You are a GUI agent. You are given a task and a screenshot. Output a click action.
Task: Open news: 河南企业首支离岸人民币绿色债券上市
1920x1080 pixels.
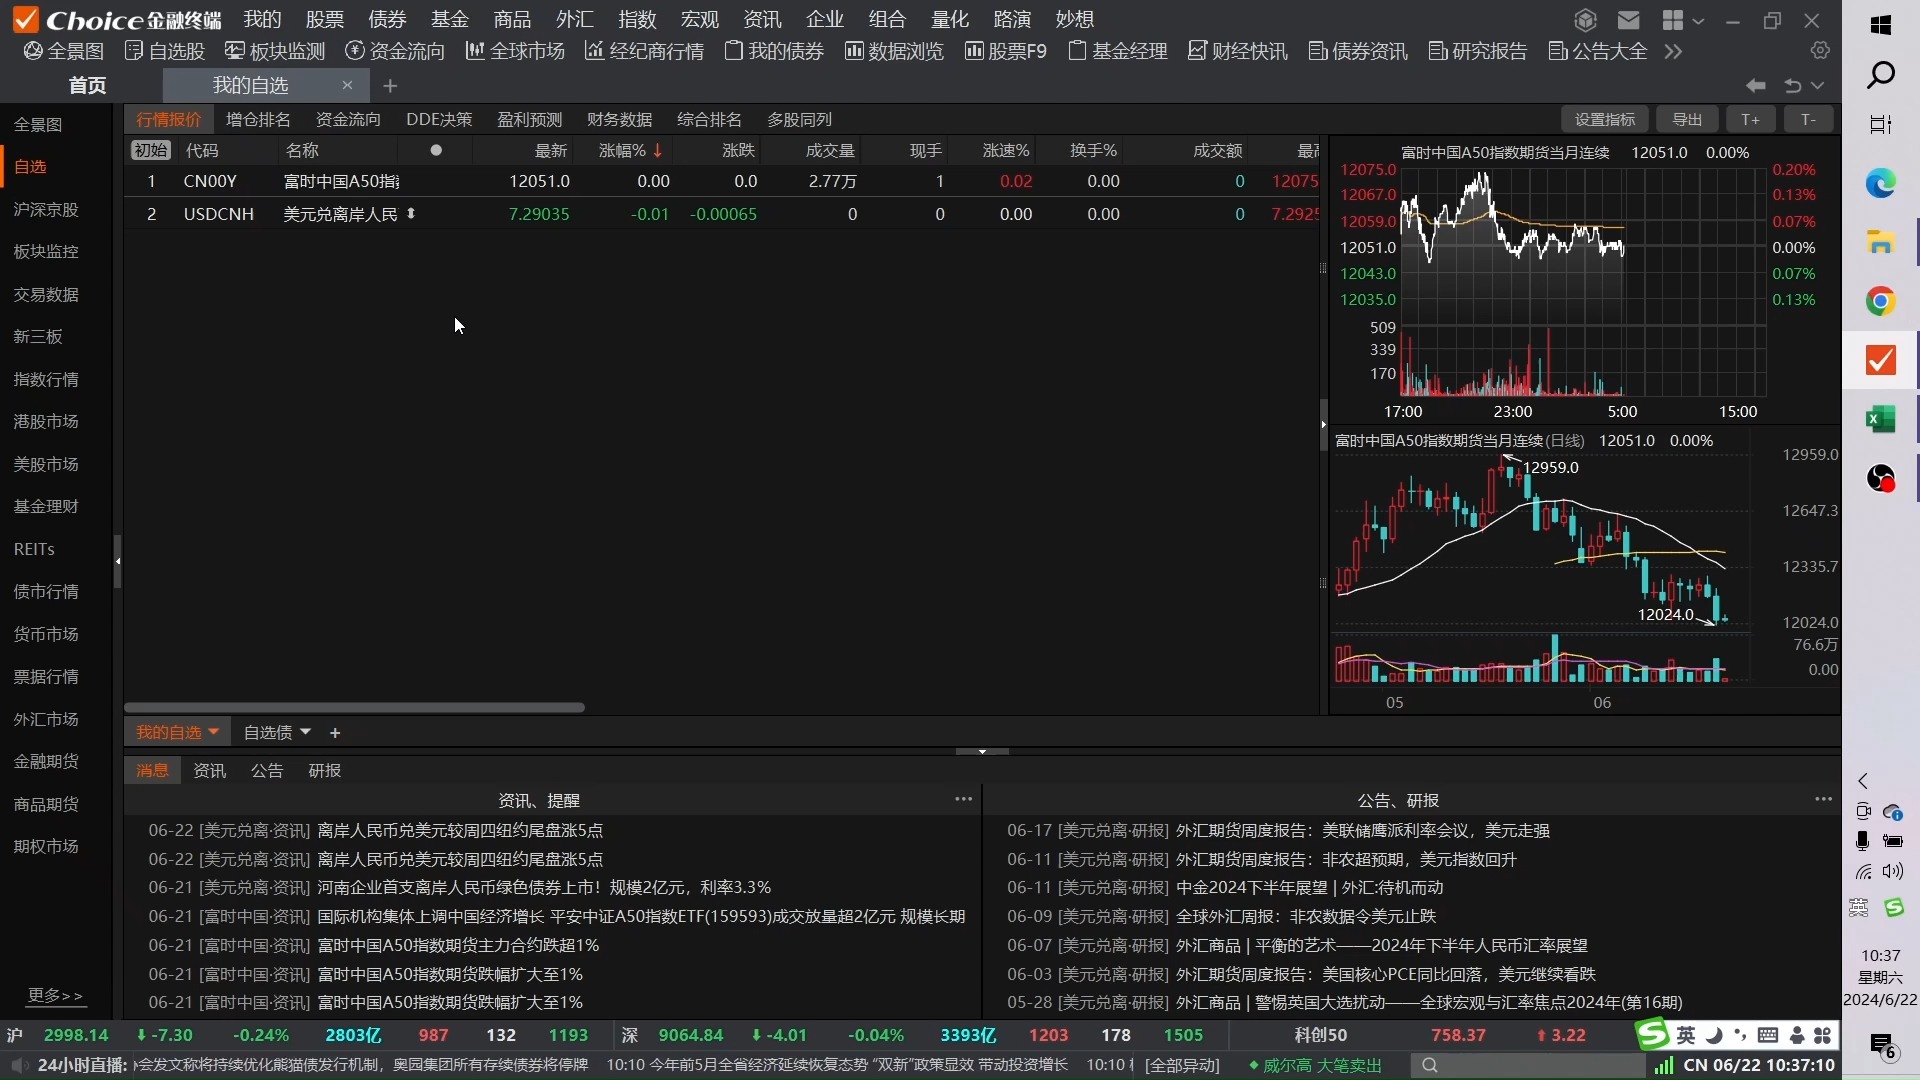tap(544, 888)
